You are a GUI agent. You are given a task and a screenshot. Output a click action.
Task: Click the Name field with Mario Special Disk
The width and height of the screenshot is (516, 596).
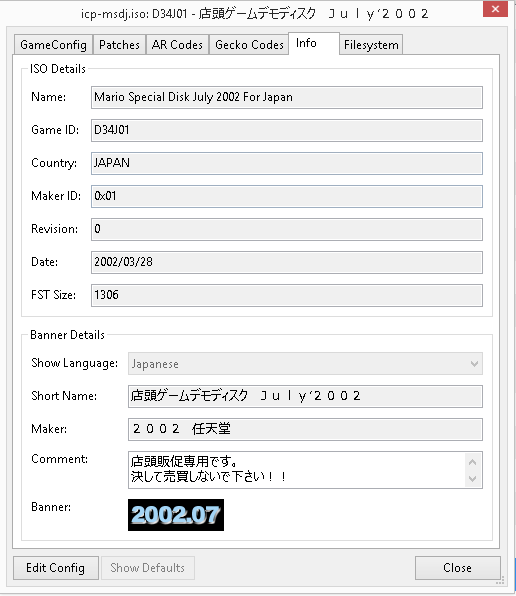click(x=287, y=97)
